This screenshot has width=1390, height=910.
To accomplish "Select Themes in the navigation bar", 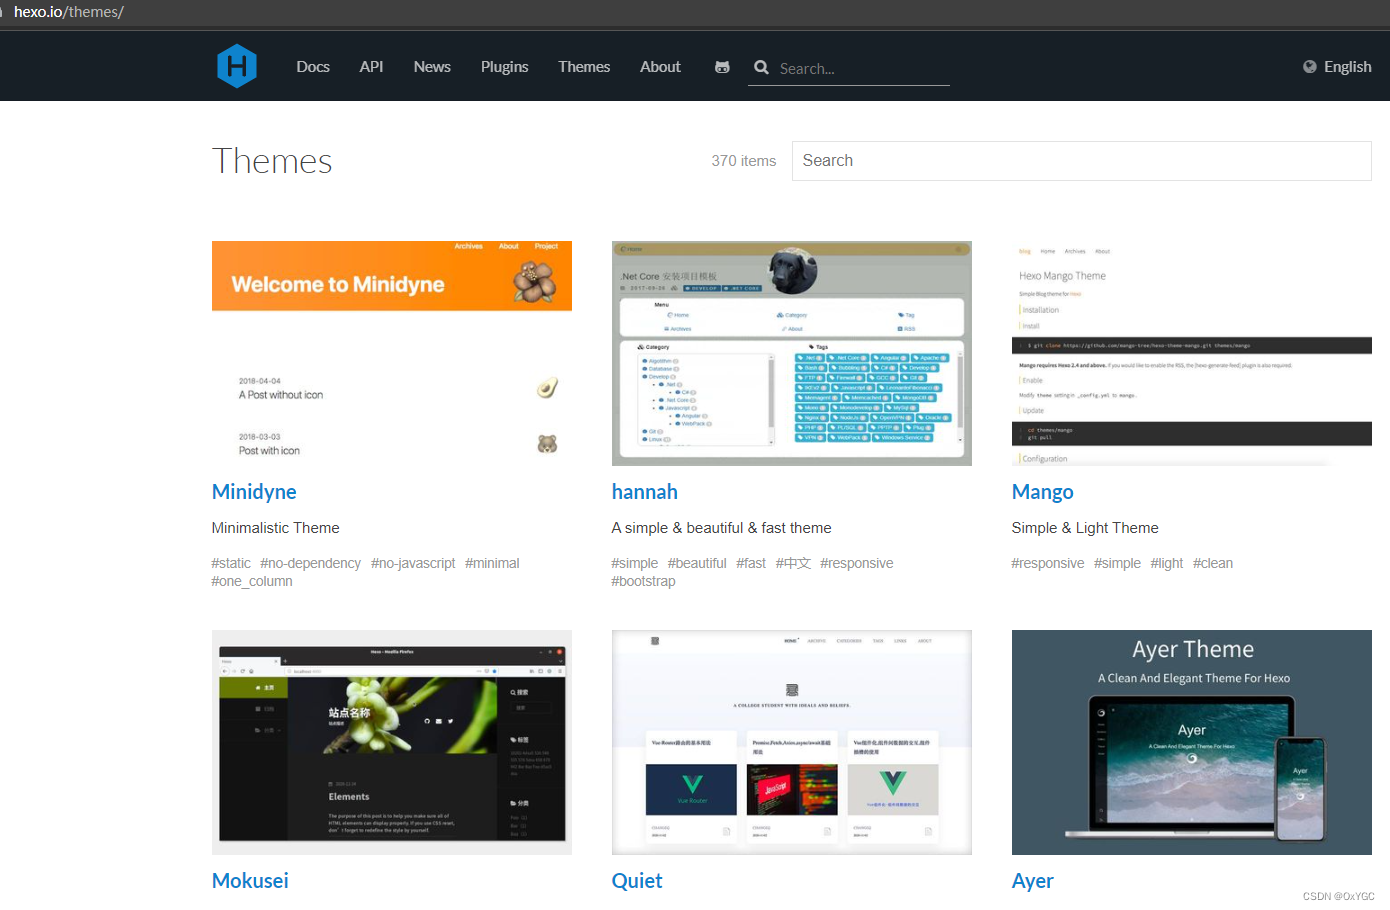I will click(x=584, y=67).
